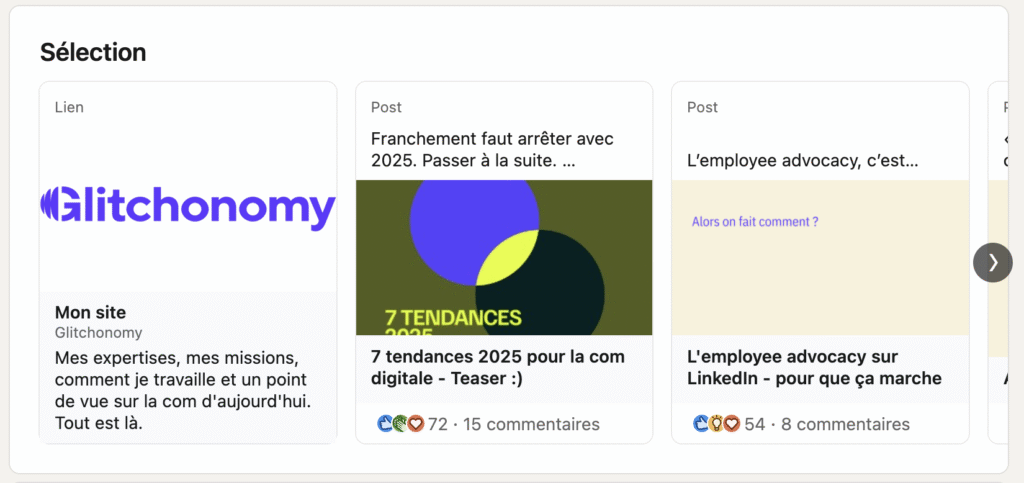
Task: Open '15 commentaires' on the 7 tendances post
Action: pos(531,424)
